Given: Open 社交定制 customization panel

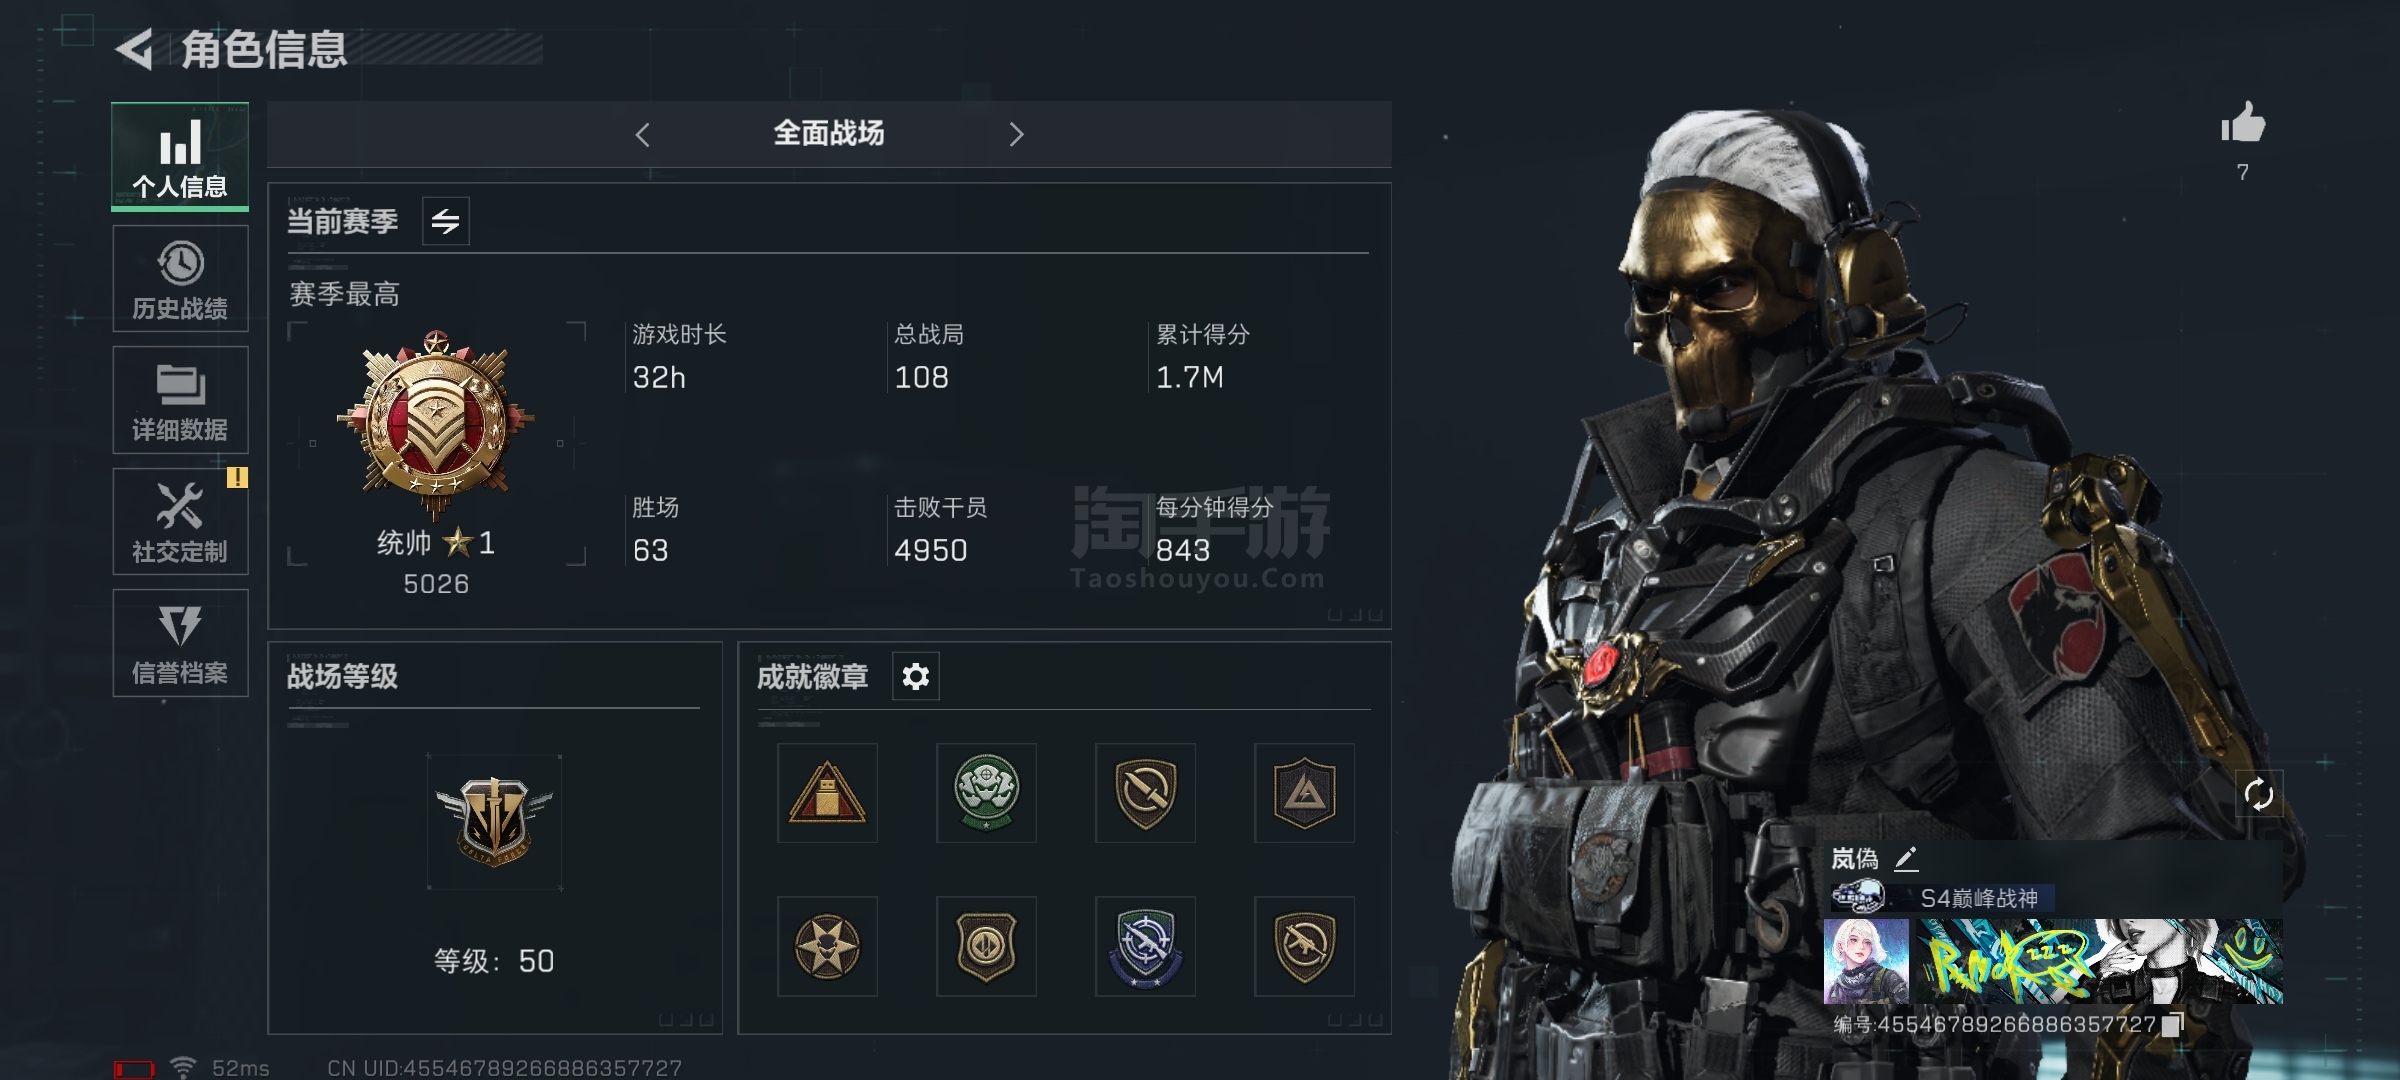Looking at the screenshot, I should [180, 521].
